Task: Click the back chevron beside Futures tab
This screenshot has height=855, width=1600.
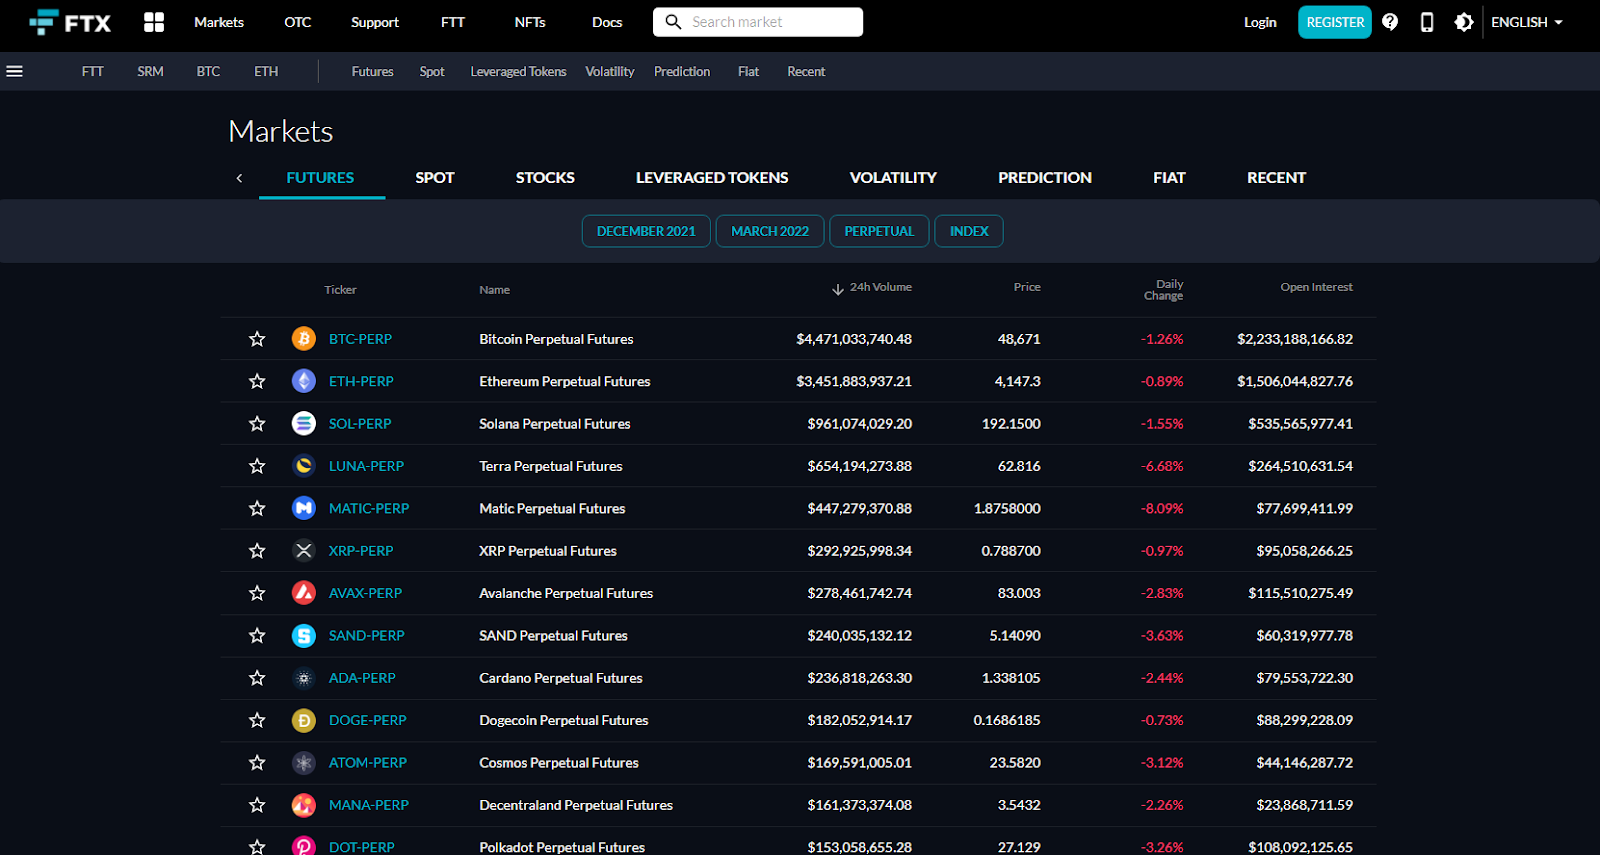Action: pos(239,178)
